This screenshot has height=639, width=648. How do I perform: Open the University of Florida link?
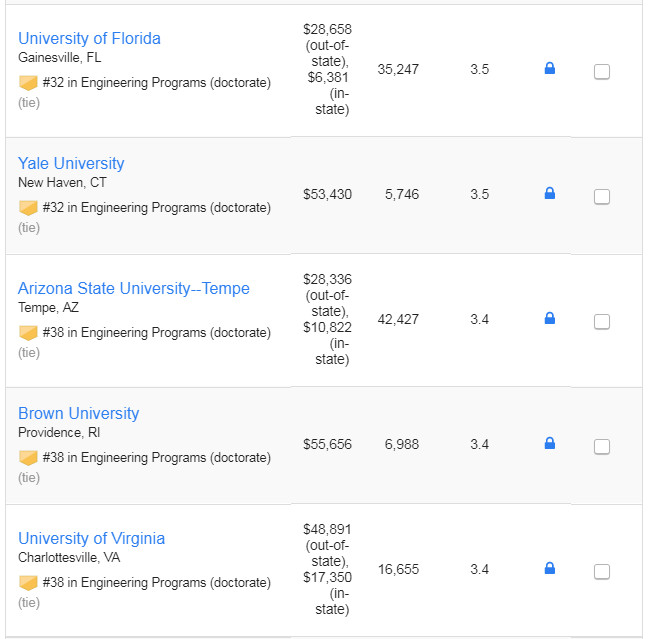click(89, 38)
